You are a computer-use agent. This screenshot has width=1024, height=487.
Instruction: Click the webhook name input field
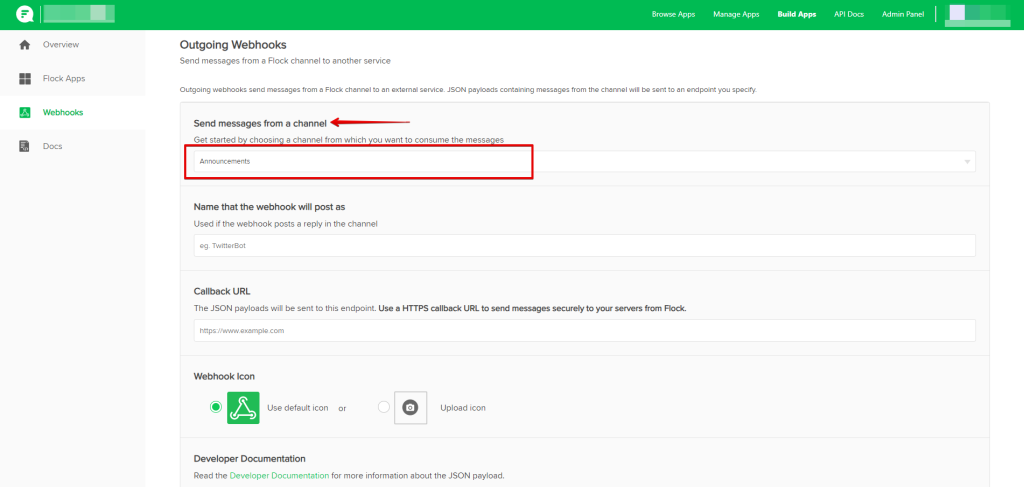(x=584, y=246)
